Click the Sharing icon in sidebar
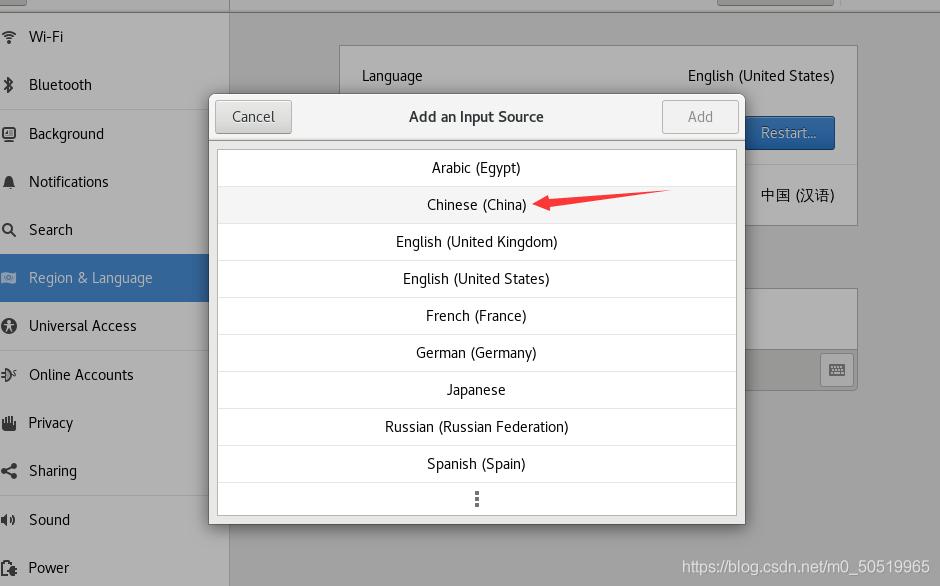The height and width of the screenshot is (586, 940). pyautogui.click(x=8, y=471)
